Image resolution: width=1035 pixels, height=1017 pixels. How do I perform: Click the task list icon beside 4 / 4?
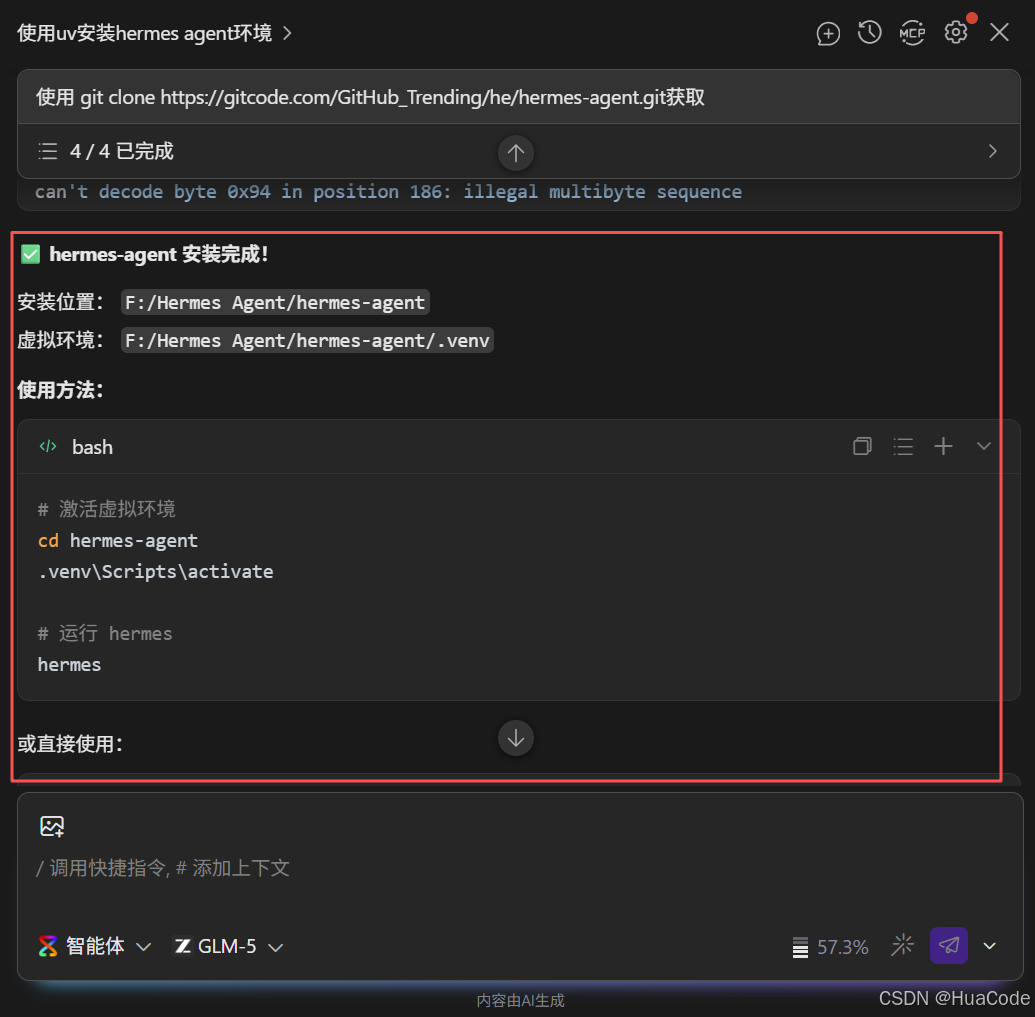coord(48,151)
